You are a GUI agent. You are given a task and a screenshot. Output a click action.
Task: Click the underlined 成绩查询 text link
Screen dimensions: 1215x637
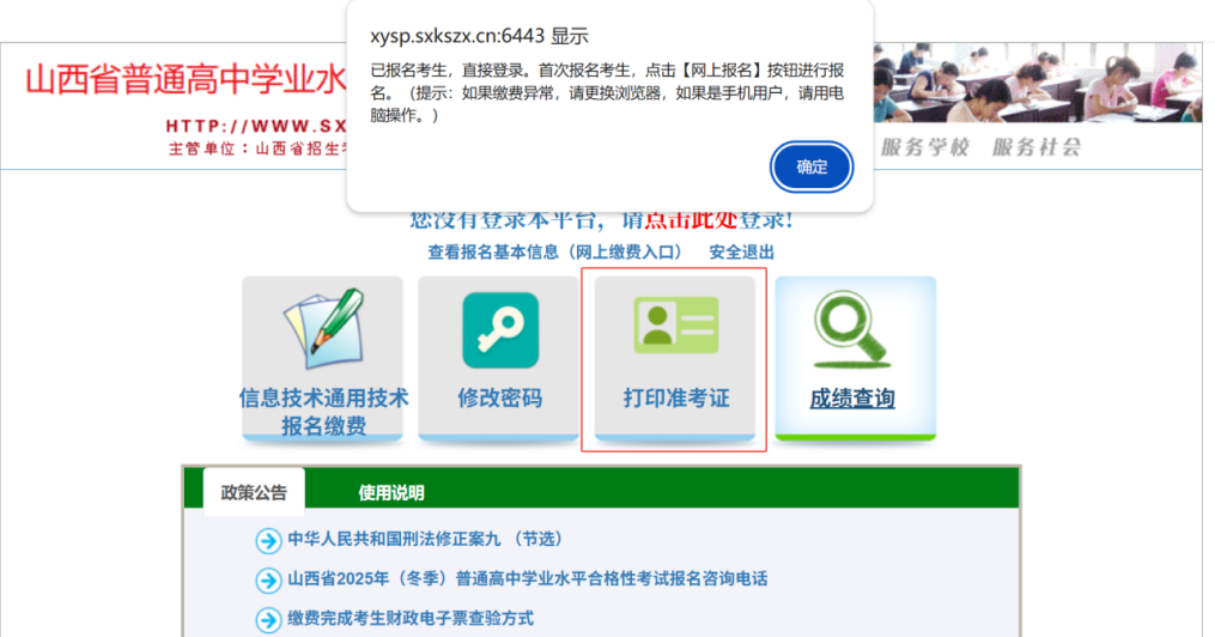pos(852,399)
